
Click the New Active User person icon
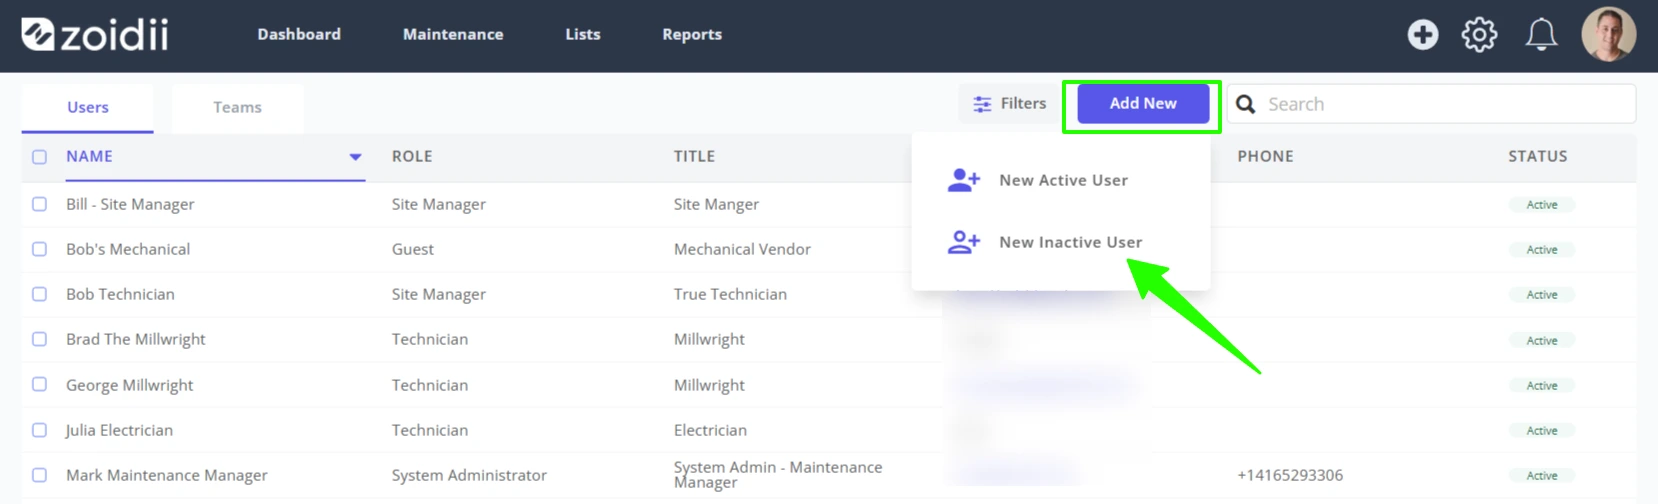click(963, 180)
